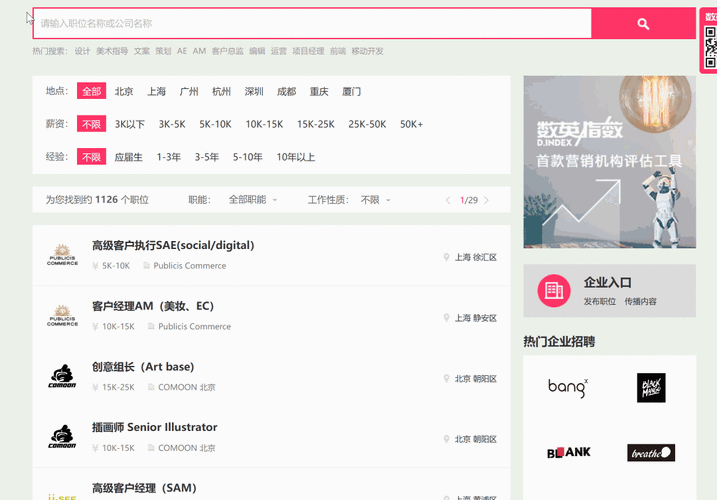Image resolution: width=717 pixels, height=500 pixels.
Task: Focus the job or company search field
Action: [x=312, y=23]
